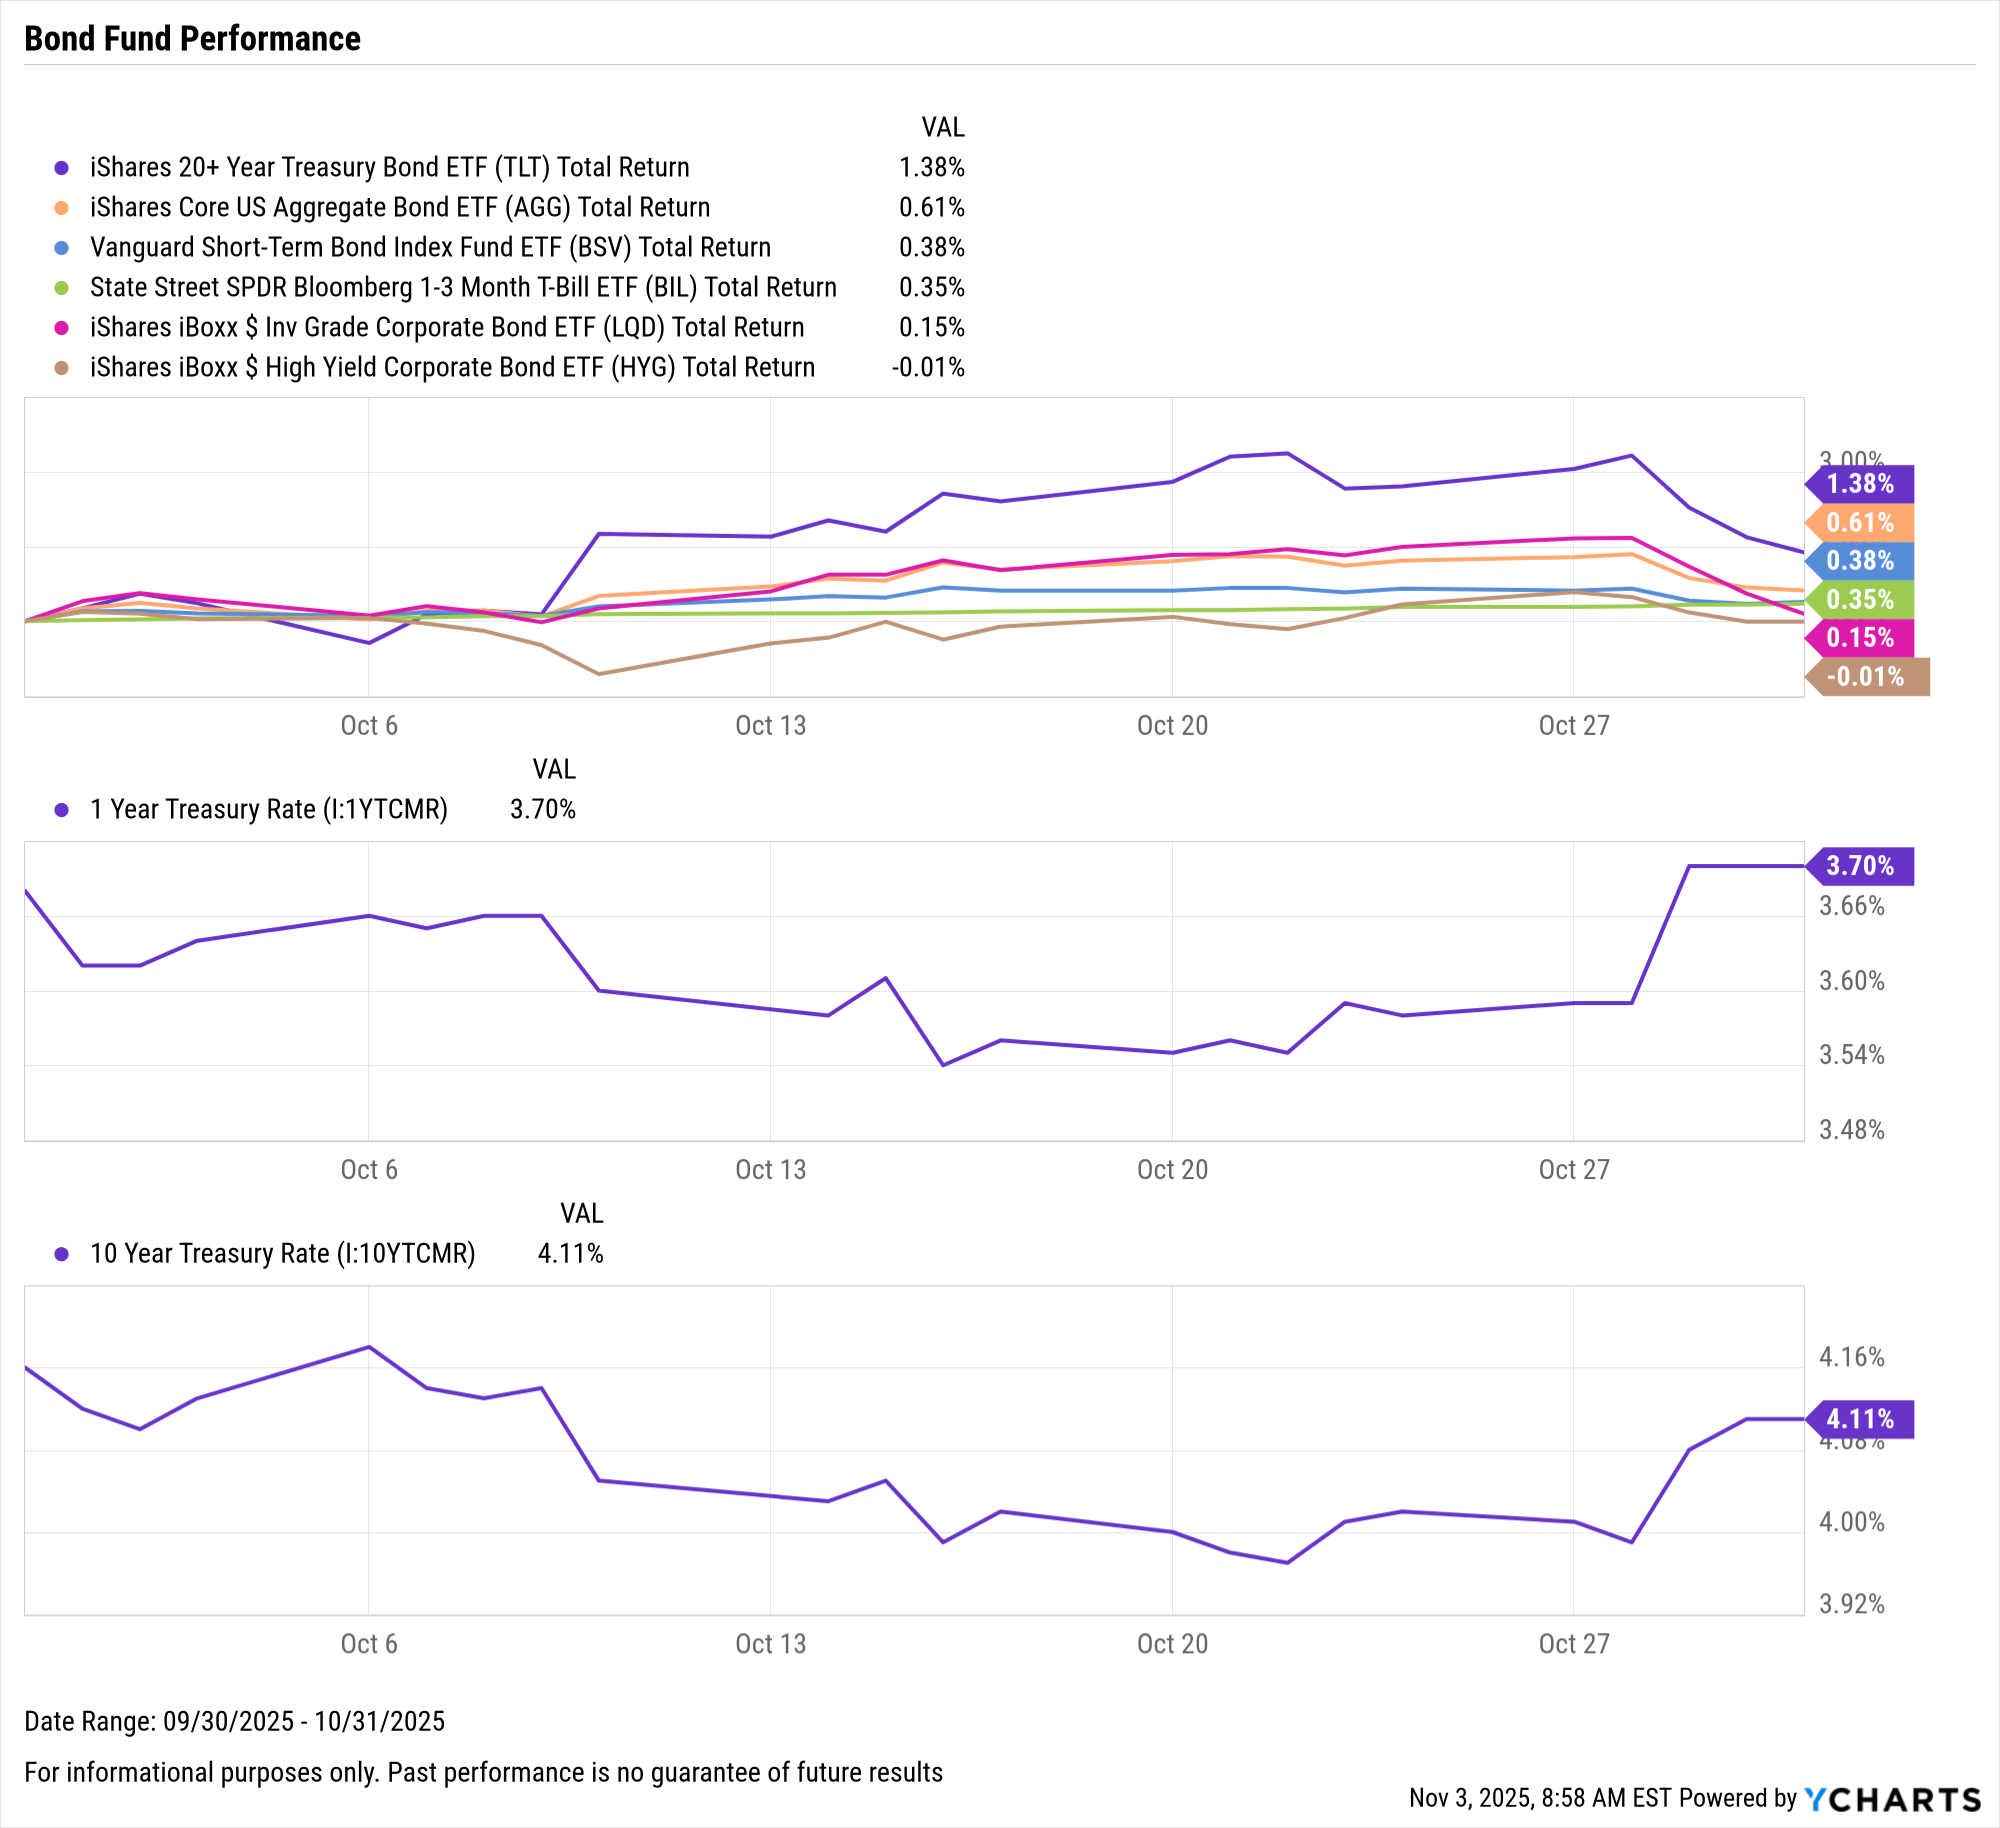Open the YCharts logo link

click(1892, 1799)
